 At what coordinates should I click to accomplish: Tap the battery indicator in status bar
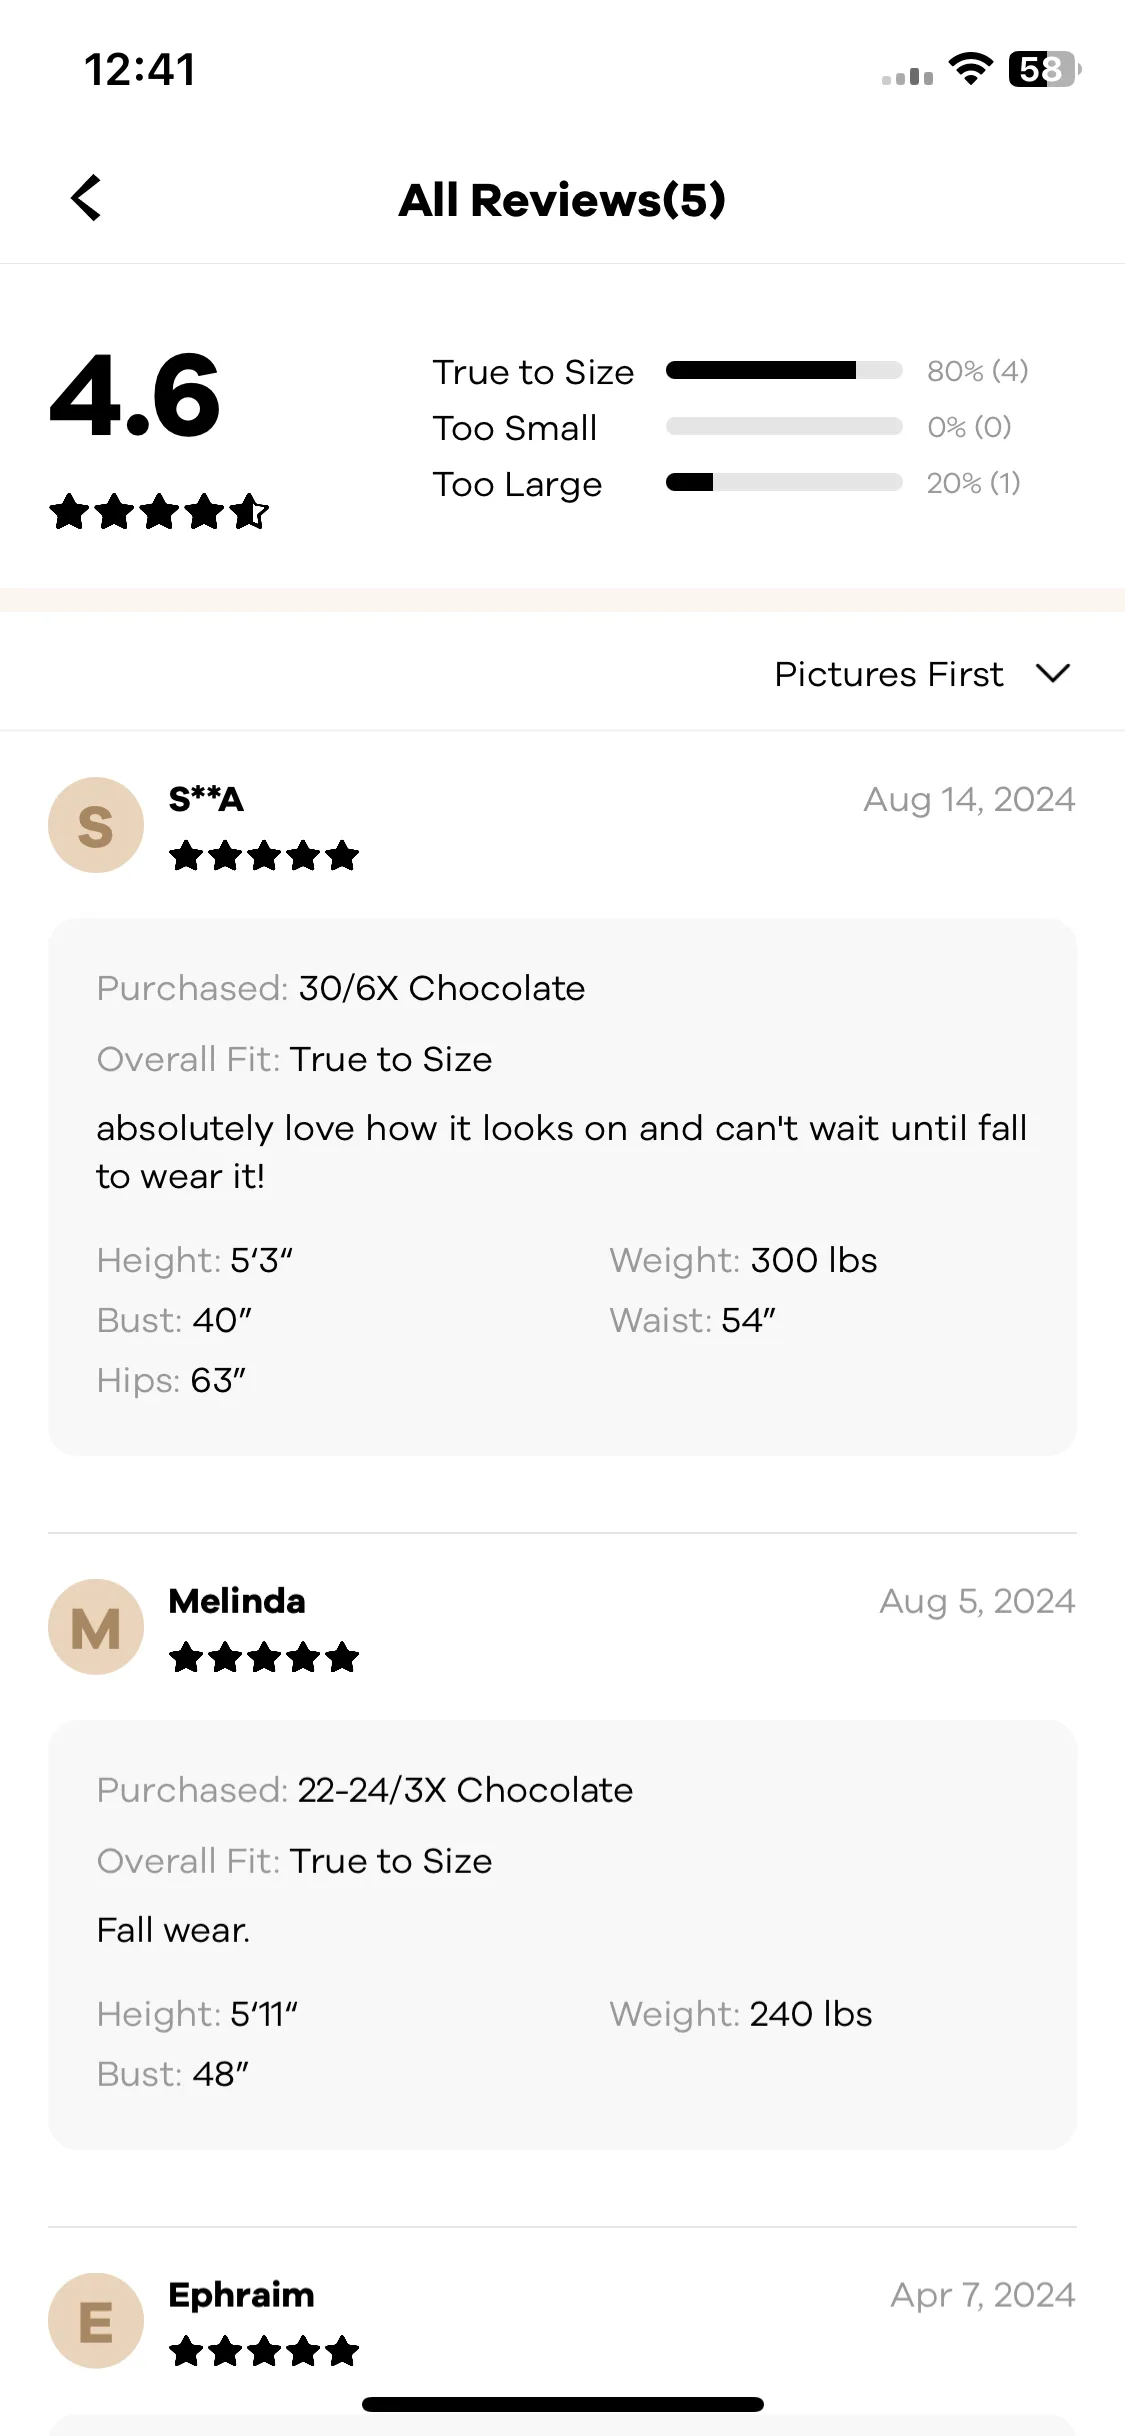[x=1045, y=69]
